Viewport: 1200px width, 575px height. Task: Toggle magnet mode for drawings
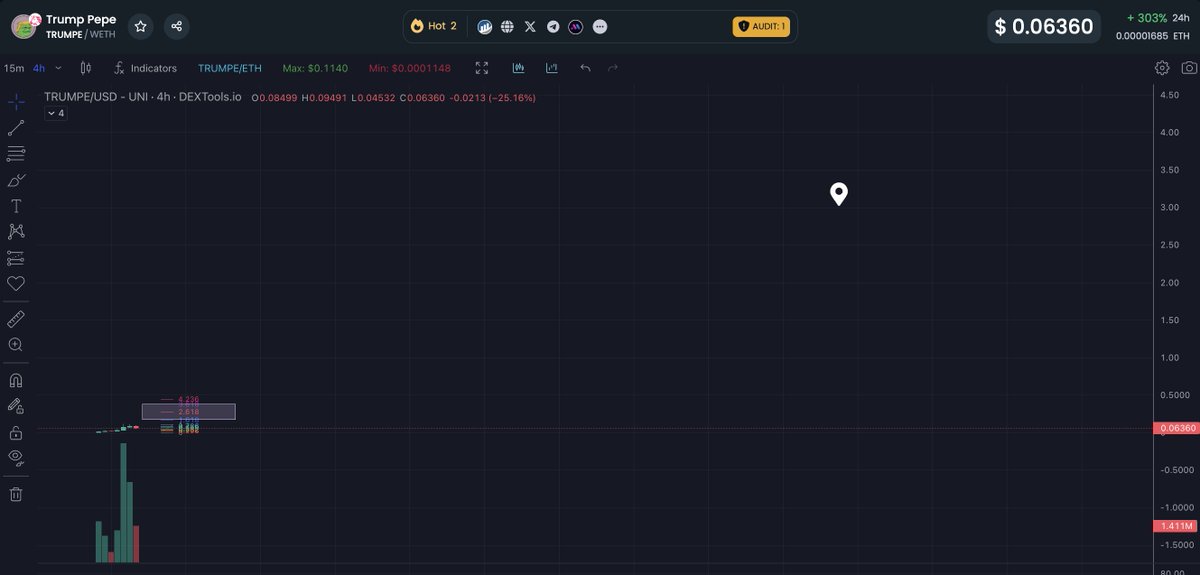[16, 381]
